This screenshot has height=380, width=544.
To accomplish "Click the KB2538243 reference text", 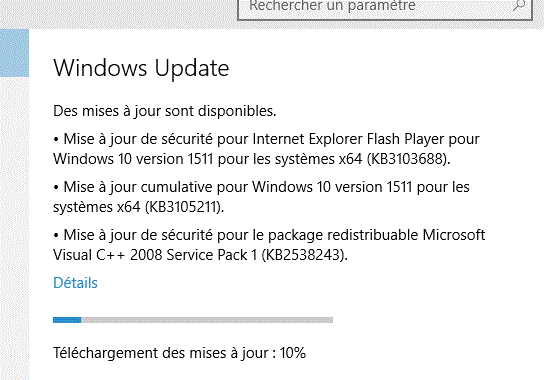I will [x=304, y=255].
